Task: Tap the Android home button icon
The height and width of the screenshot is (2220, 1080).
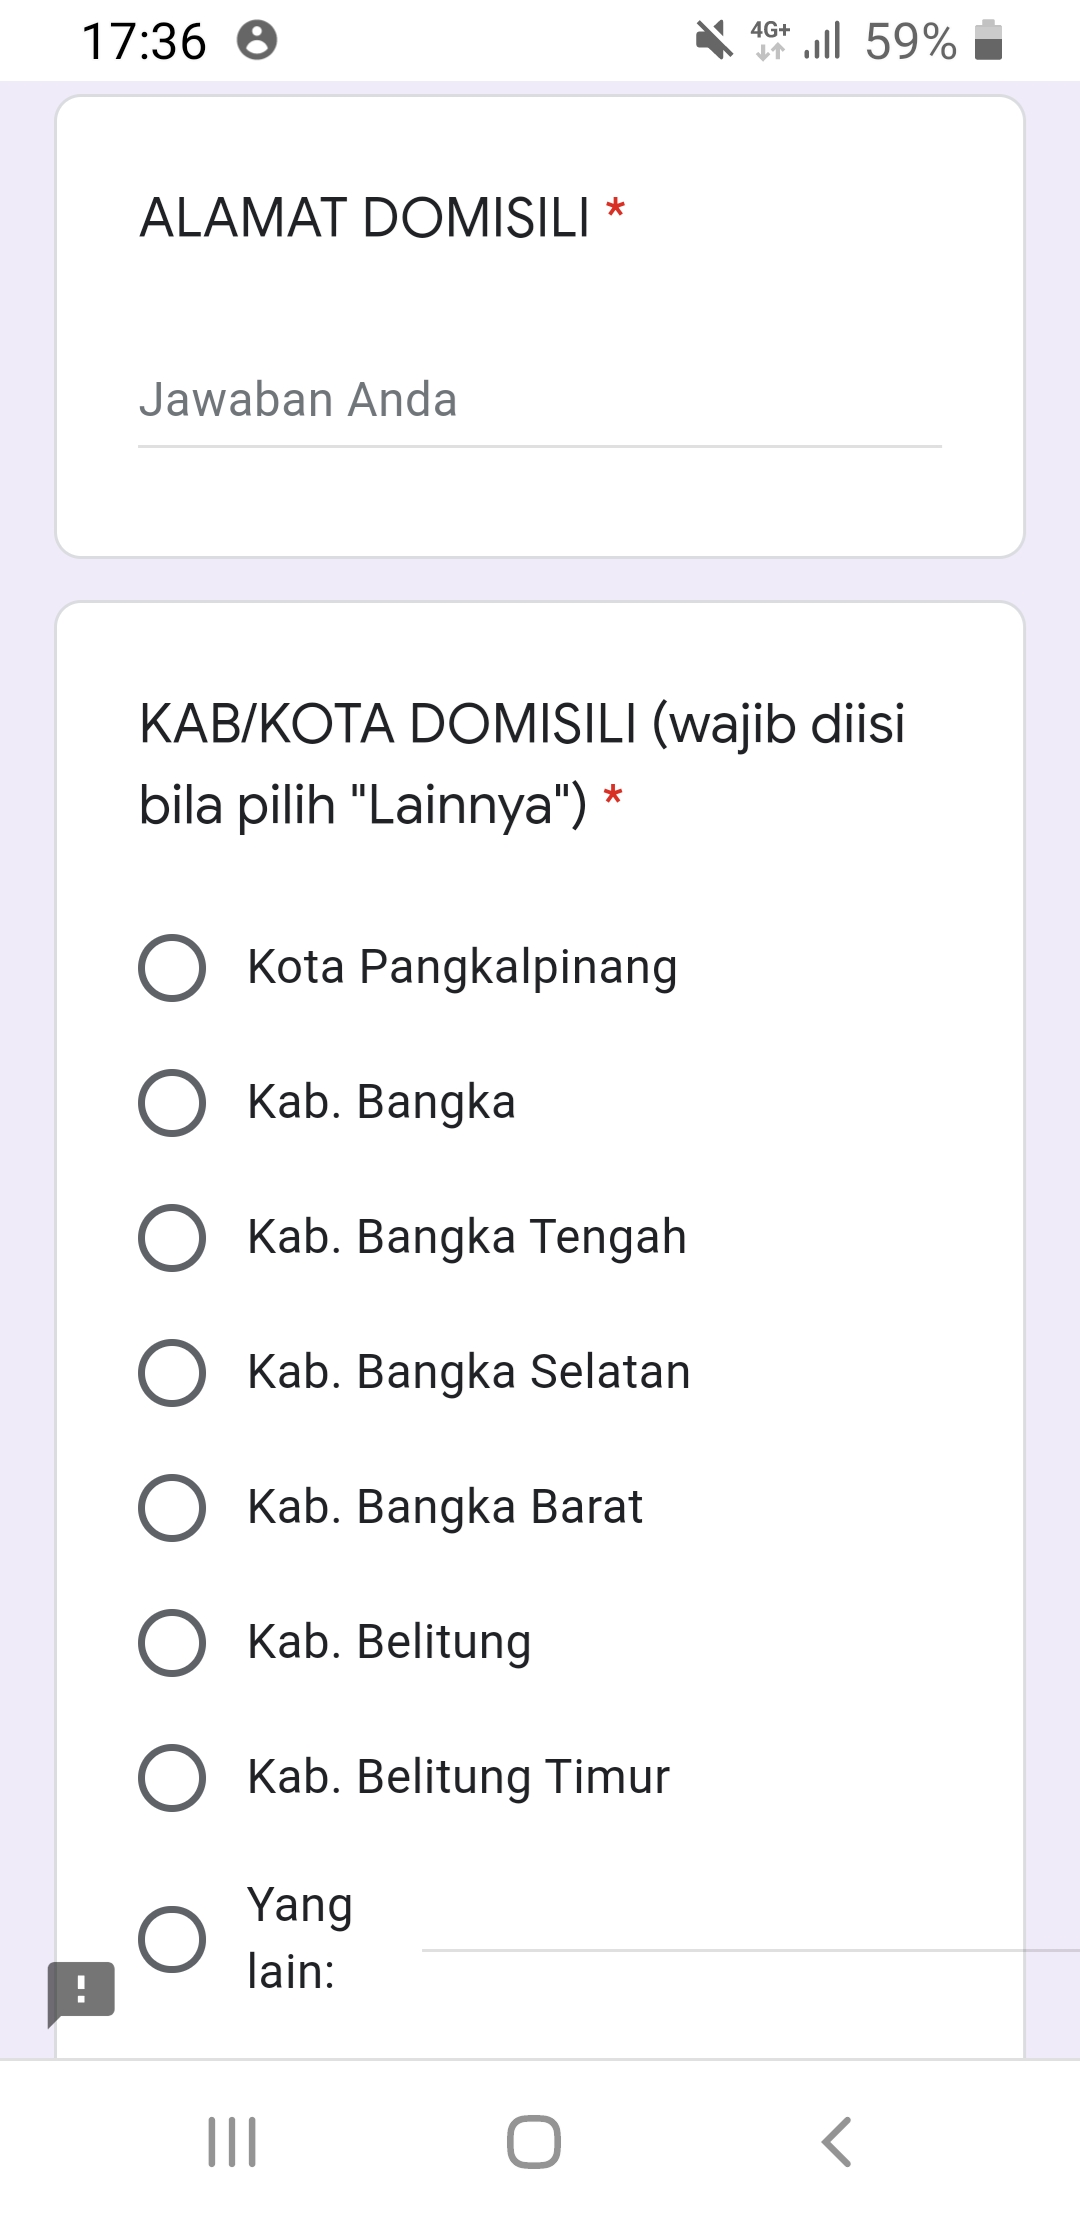Action: 534,2142
